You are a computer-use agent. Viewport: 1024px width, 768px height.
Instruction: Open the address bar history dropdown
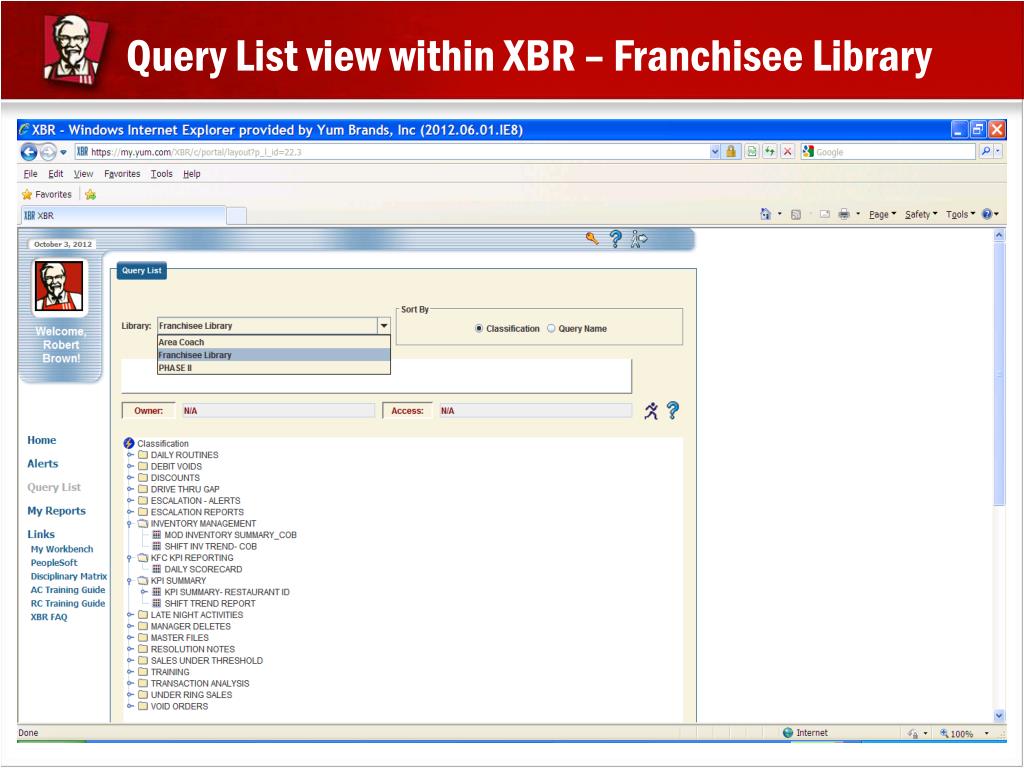pos(715,152)
